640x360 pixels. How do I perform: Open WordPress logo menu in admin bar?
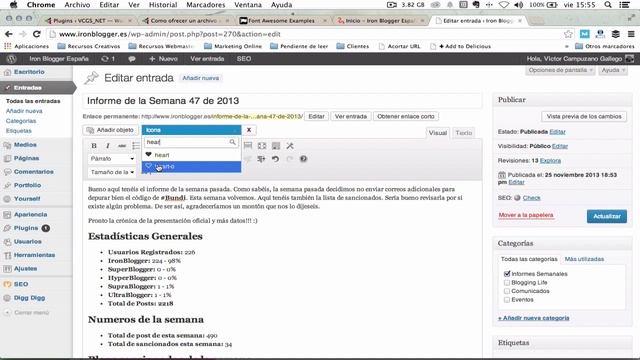[x=11, y=59]
